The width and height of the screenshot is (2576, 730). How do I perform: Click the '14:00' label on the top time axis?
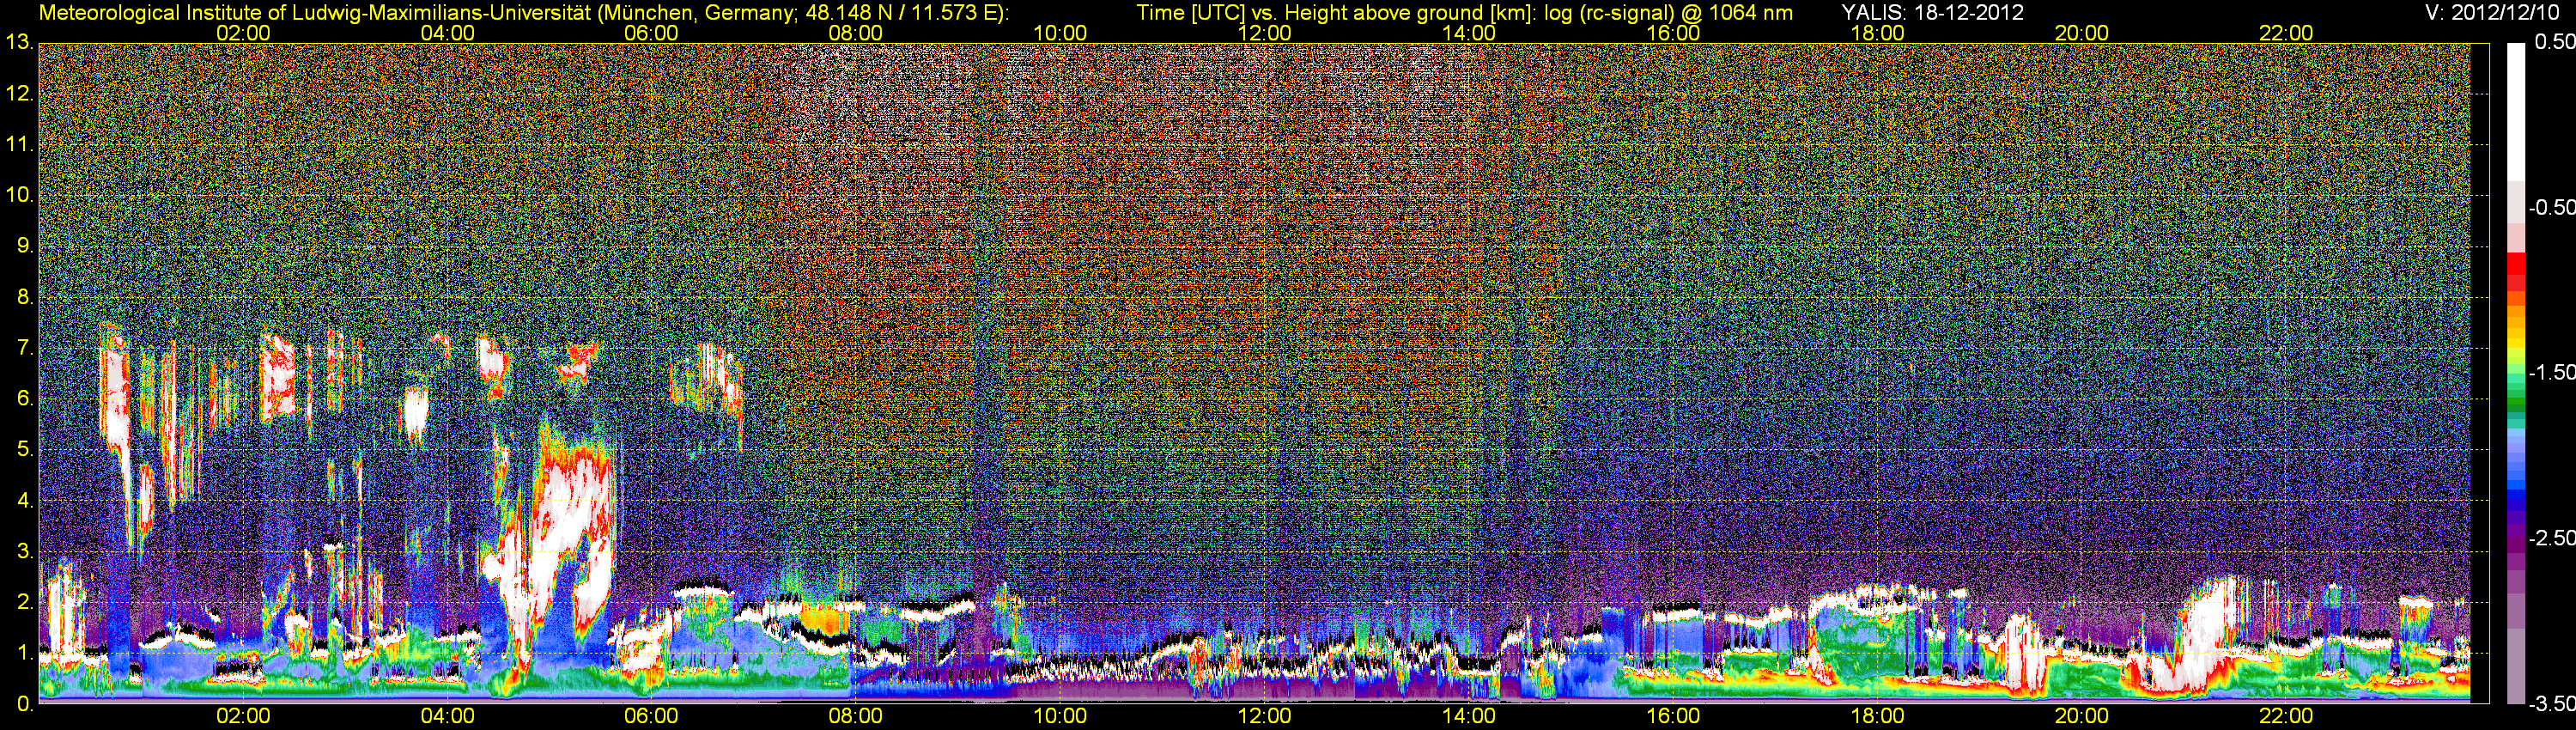pyautogui.click(x=1469, y=33)
